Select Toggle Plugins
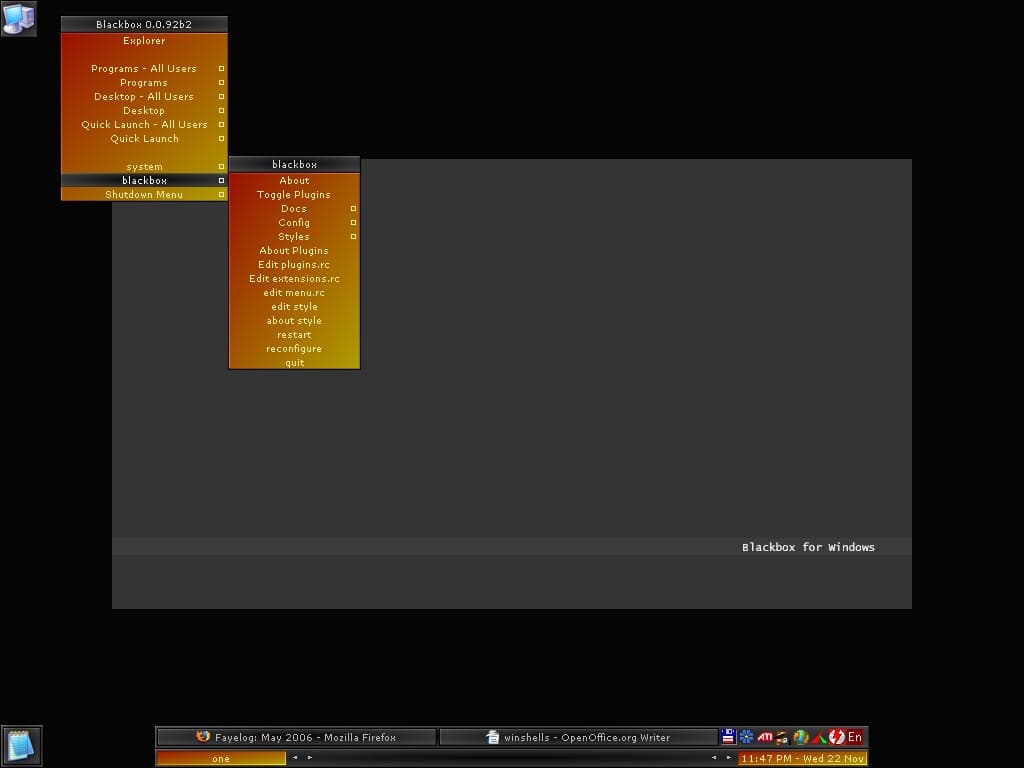 [295, 195]
